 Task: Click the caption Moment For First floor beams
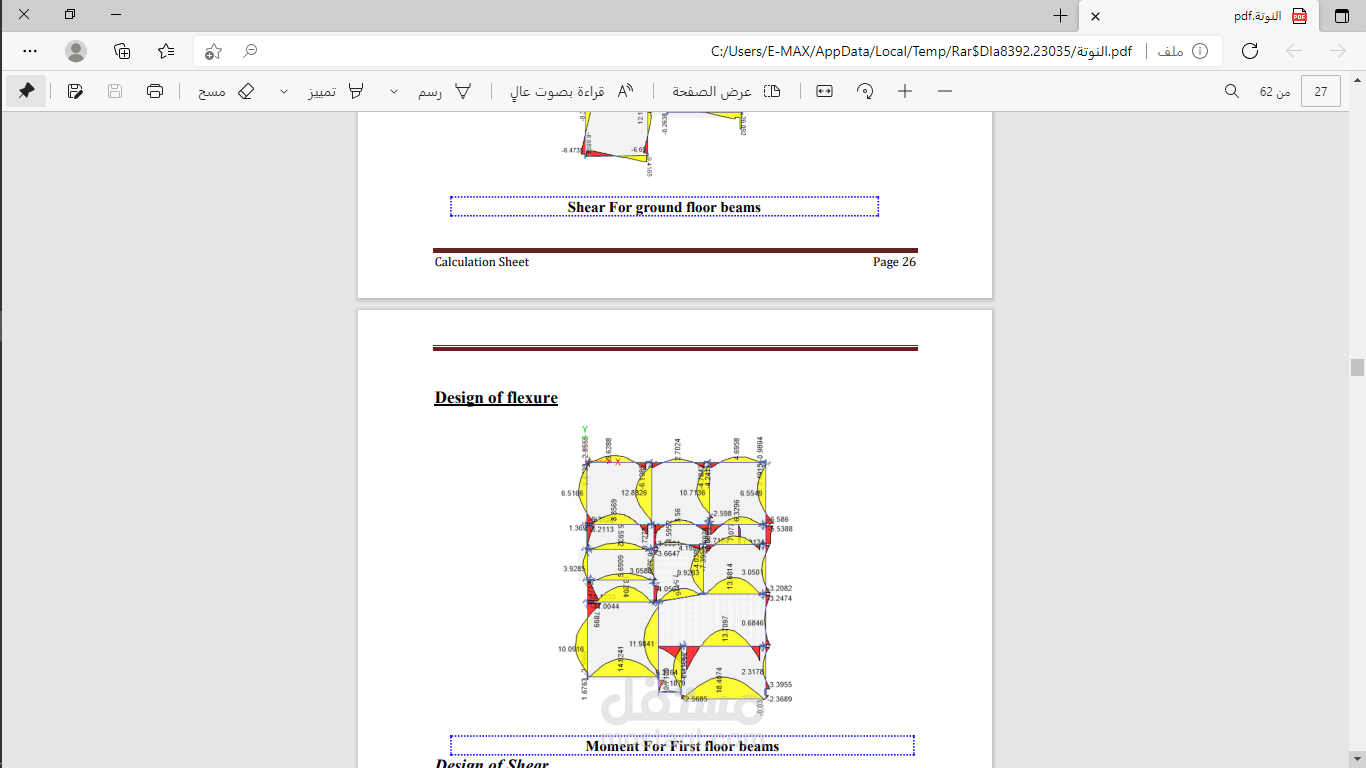(682, 746)
